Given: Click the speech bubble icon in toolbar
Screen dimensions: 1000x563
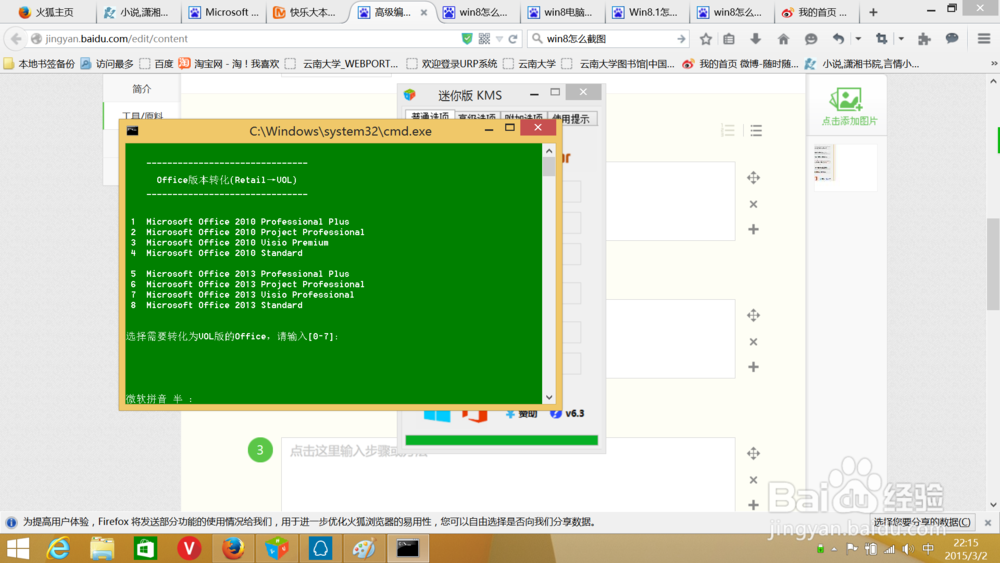Looking at the screenshot, I should point(952,39).
